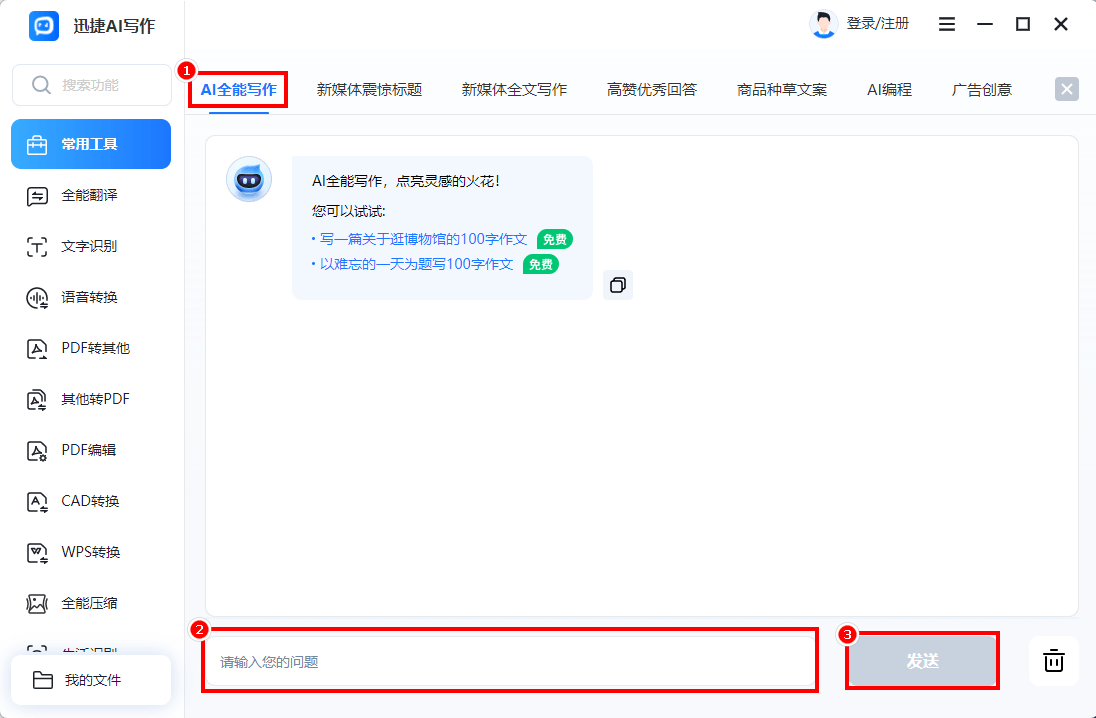
Task: Click 免费 badge beside 逛博物馆 prompt
Action: click(555, 240)
